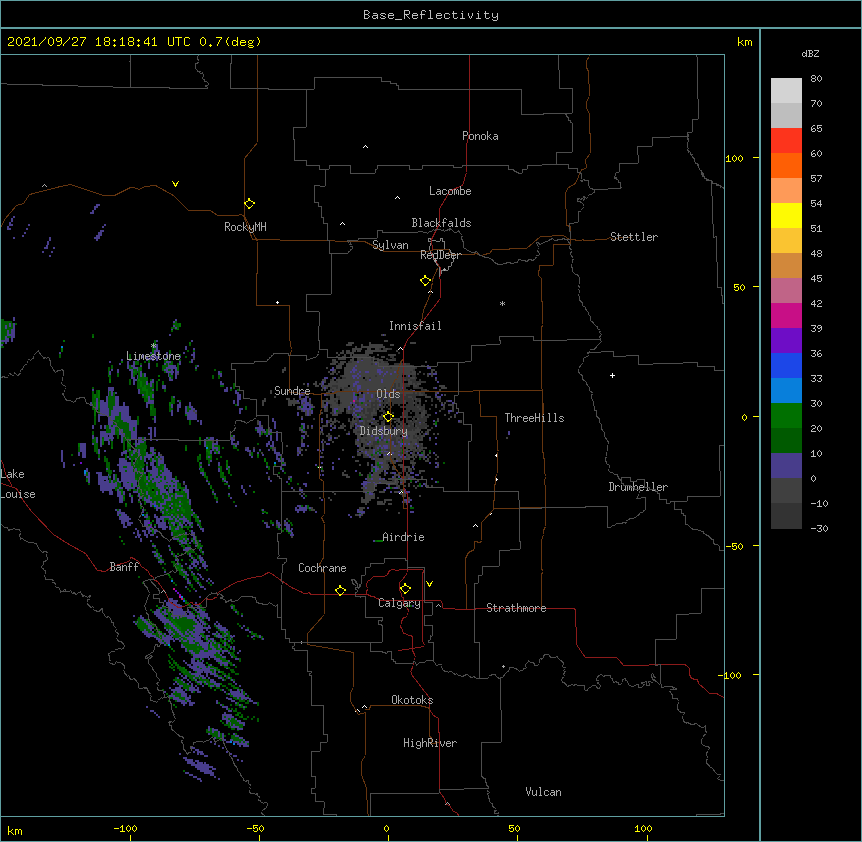Click the 100 km mark on right axis
Screen dimensions: 862x842
734,158
